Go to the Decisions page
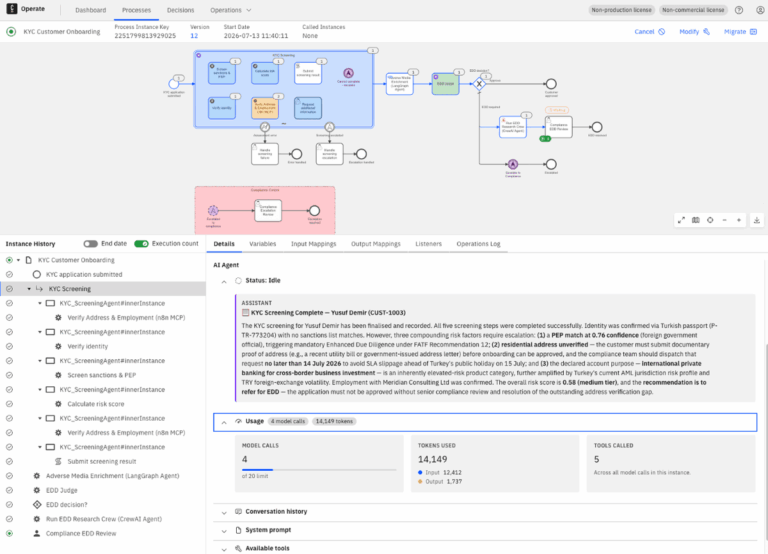 point(180,10)
